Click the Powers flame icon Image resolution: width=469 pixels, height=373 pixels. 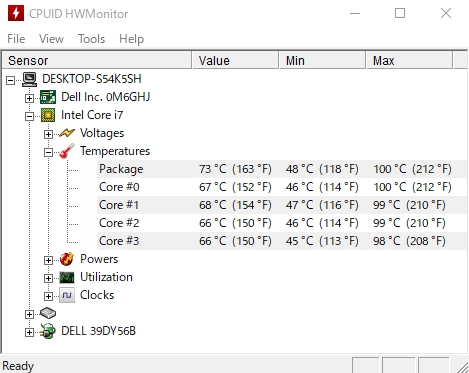[67, 259]
